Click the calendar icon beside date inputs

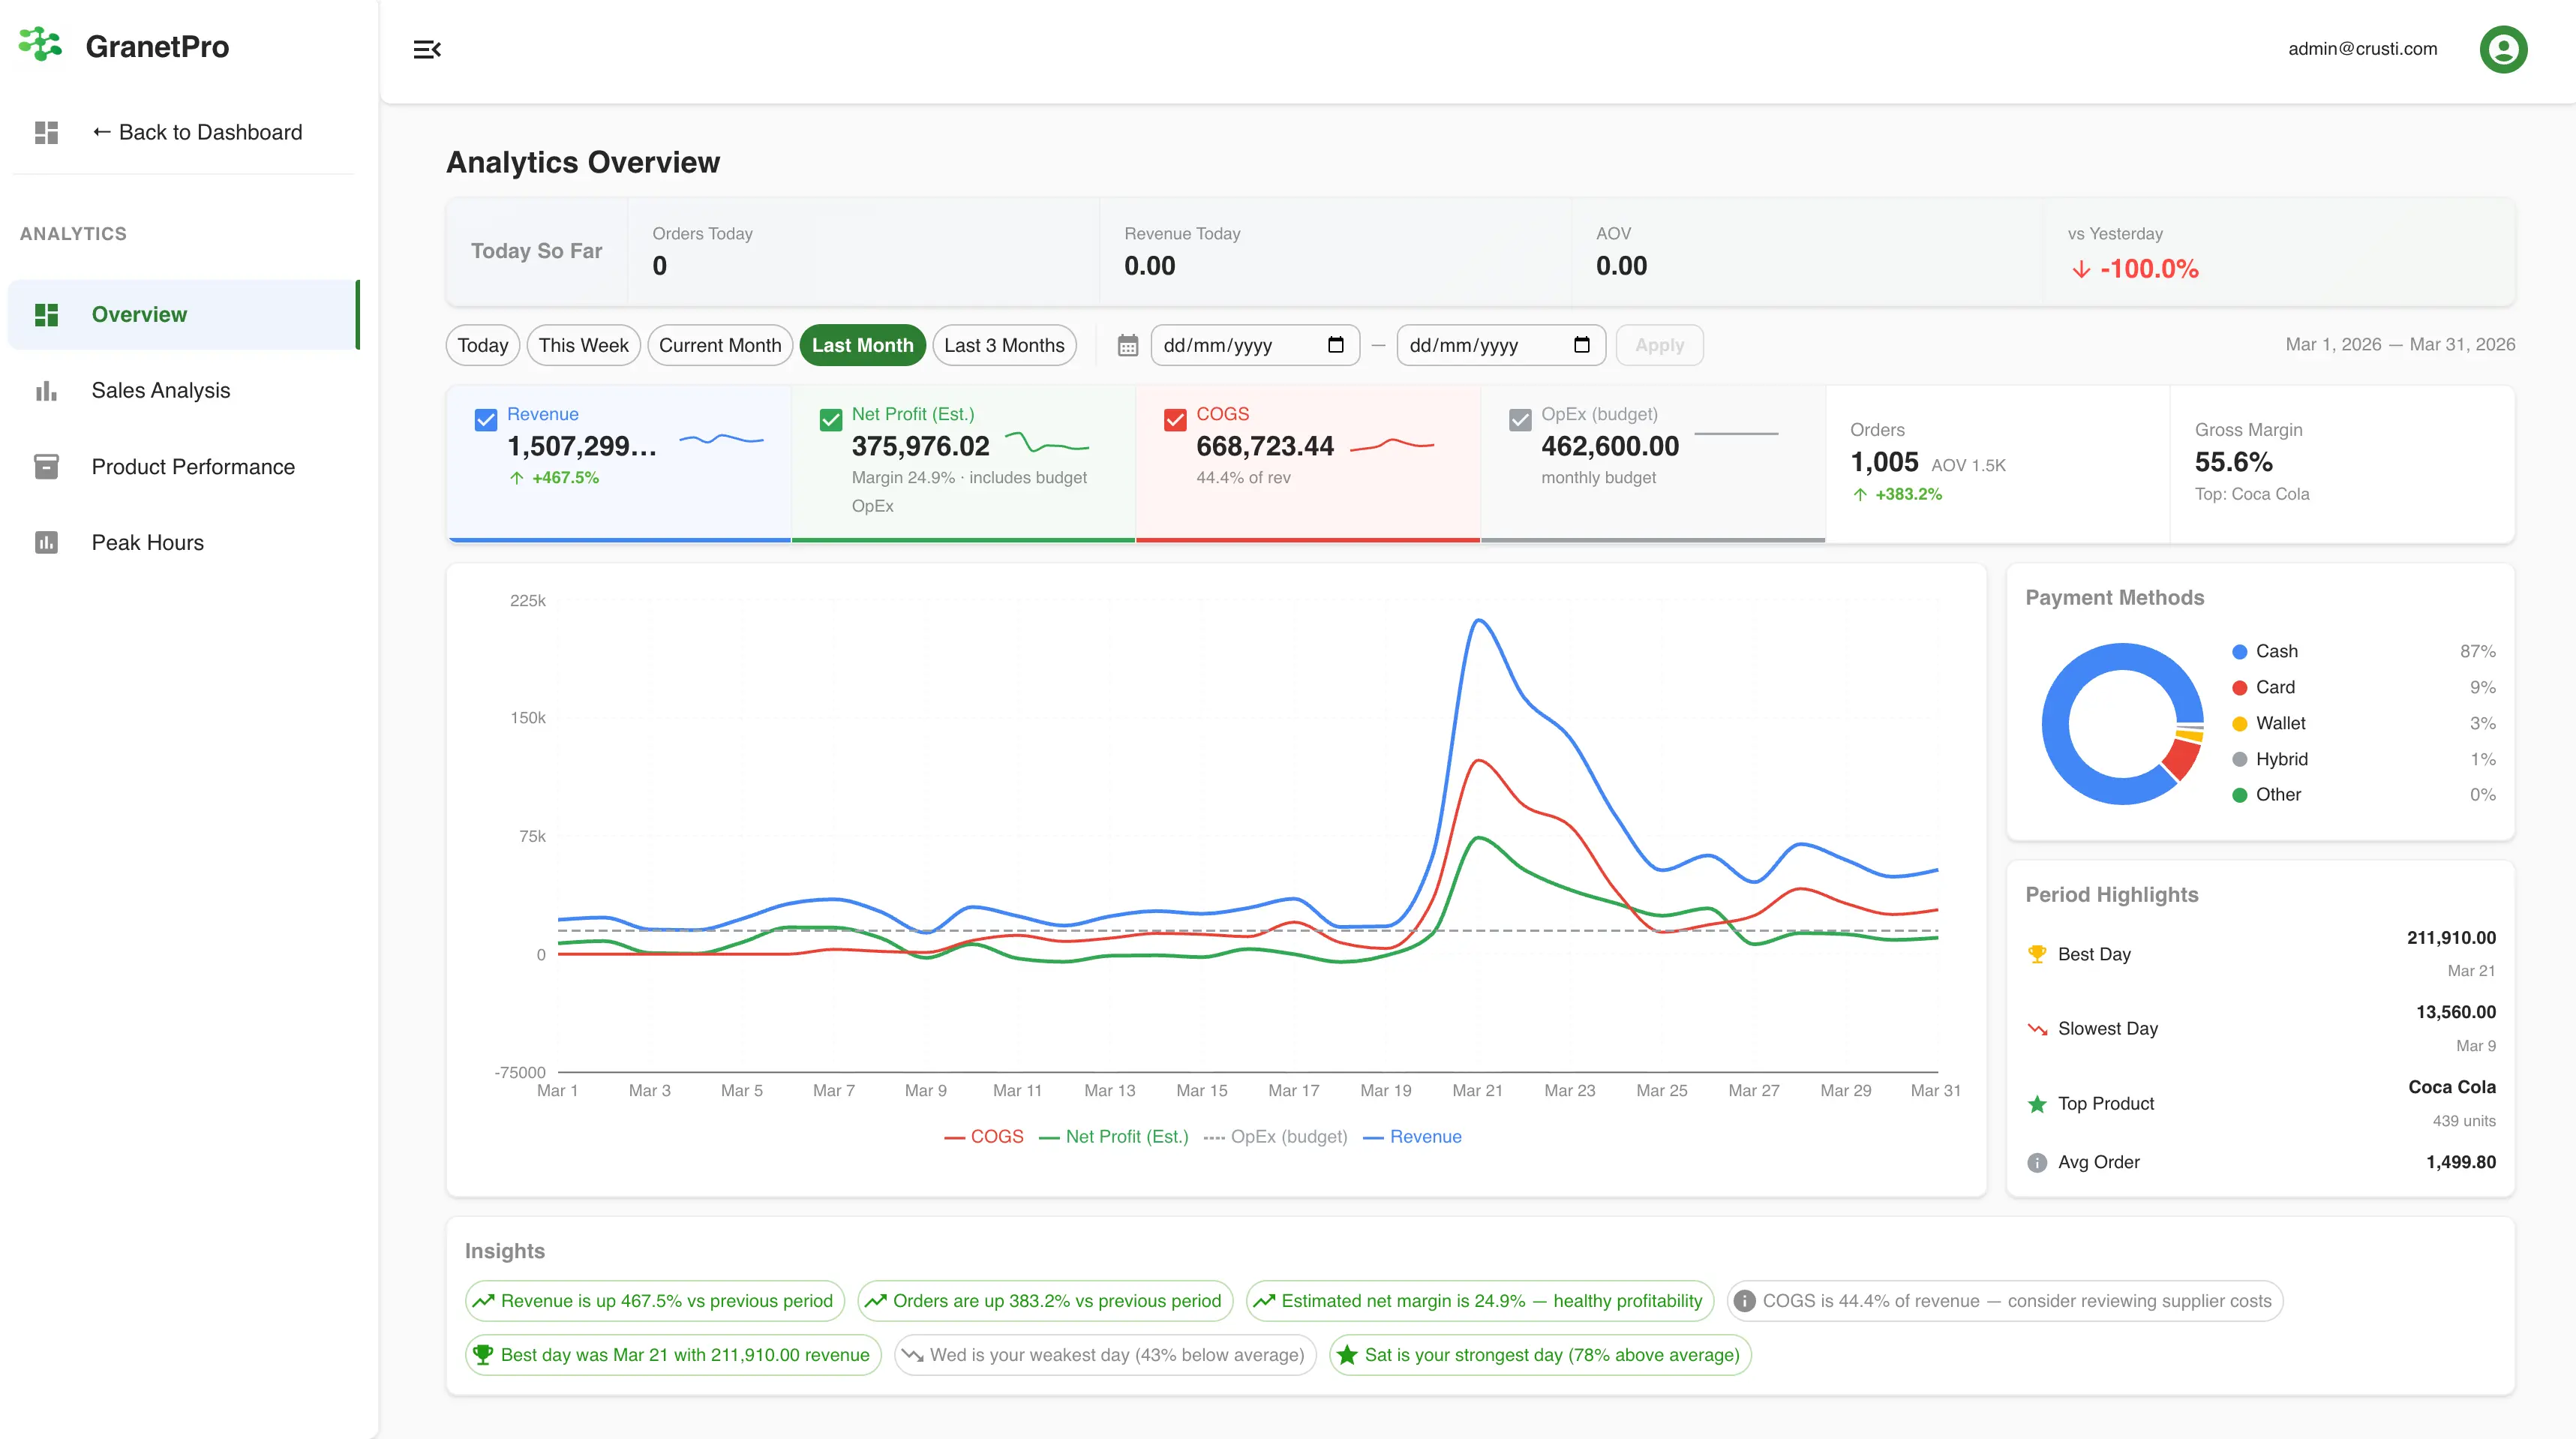1128,345
